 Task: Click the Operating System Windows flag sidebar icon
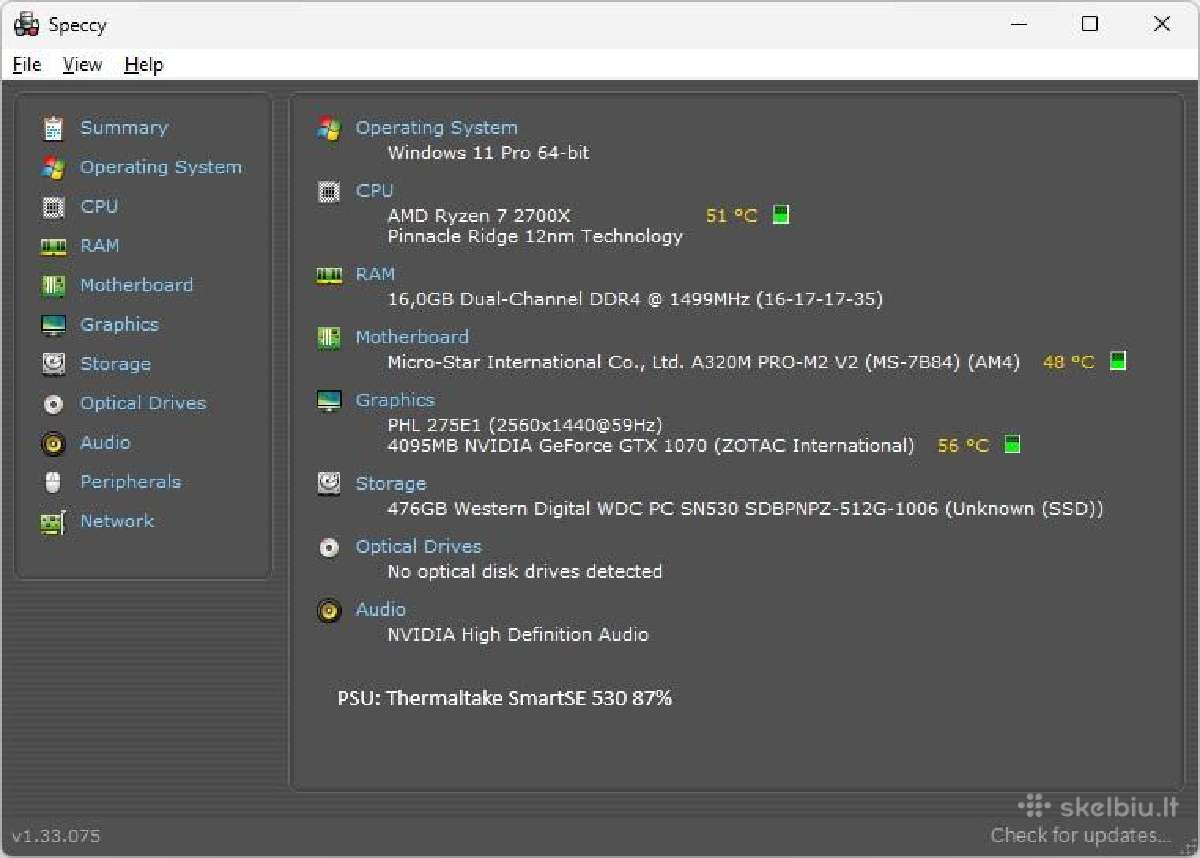[x=53, y=167]
